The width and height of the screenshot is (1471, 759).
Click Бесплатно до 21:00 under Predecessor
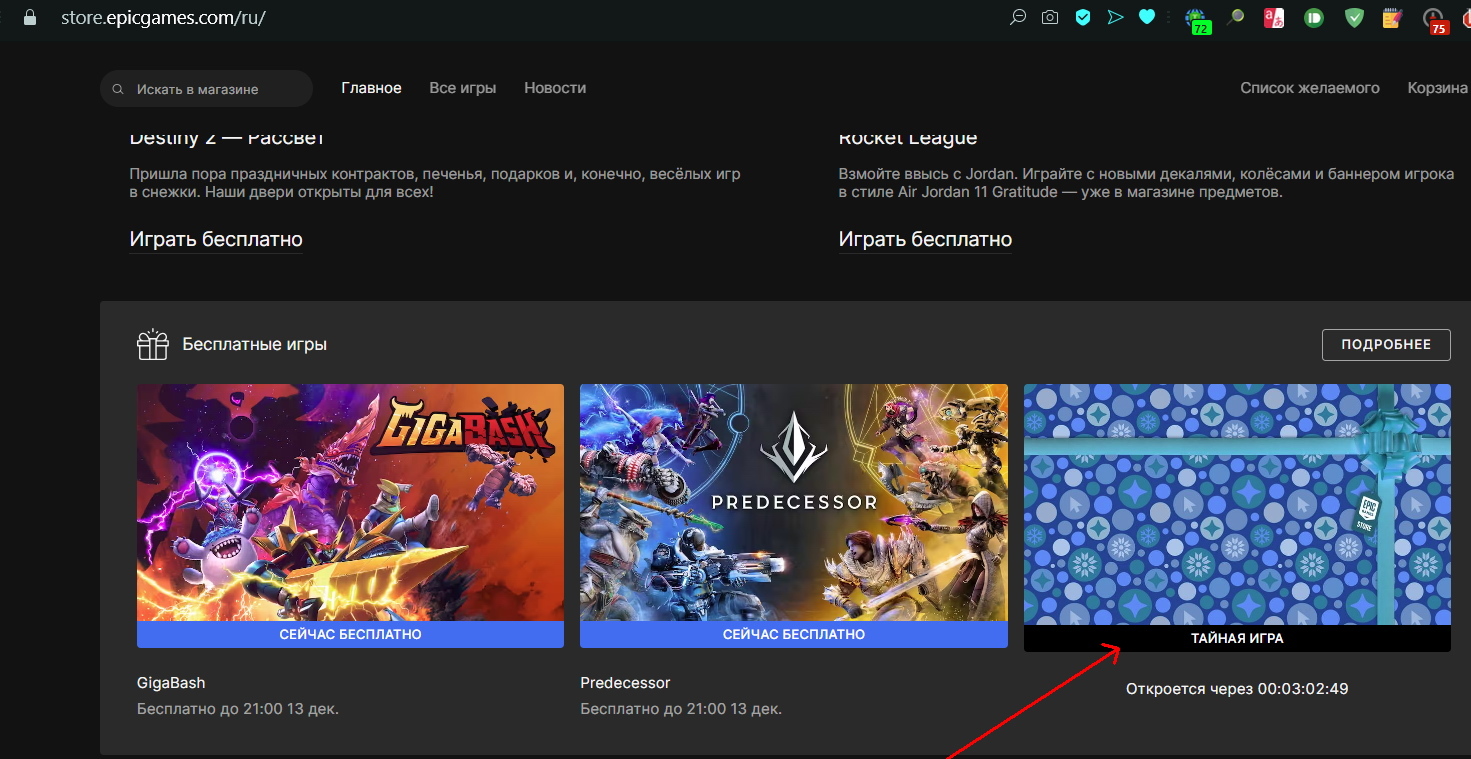681,709
